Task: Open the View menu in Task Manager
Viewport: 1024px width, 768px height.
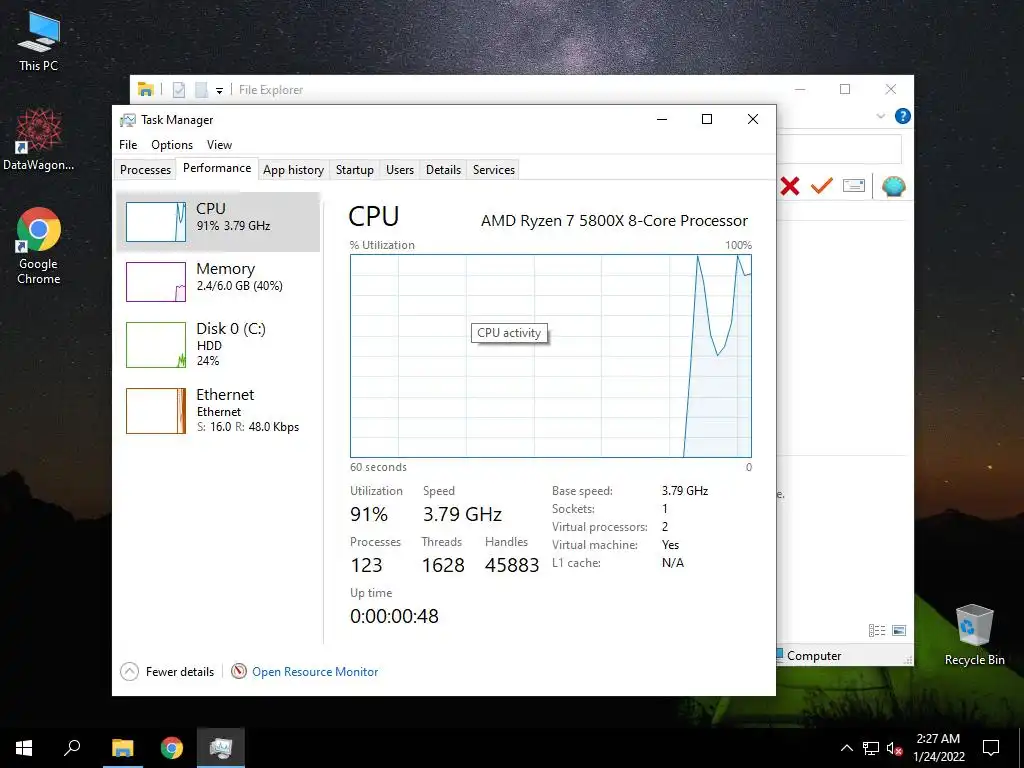Action: coord(219,145)
